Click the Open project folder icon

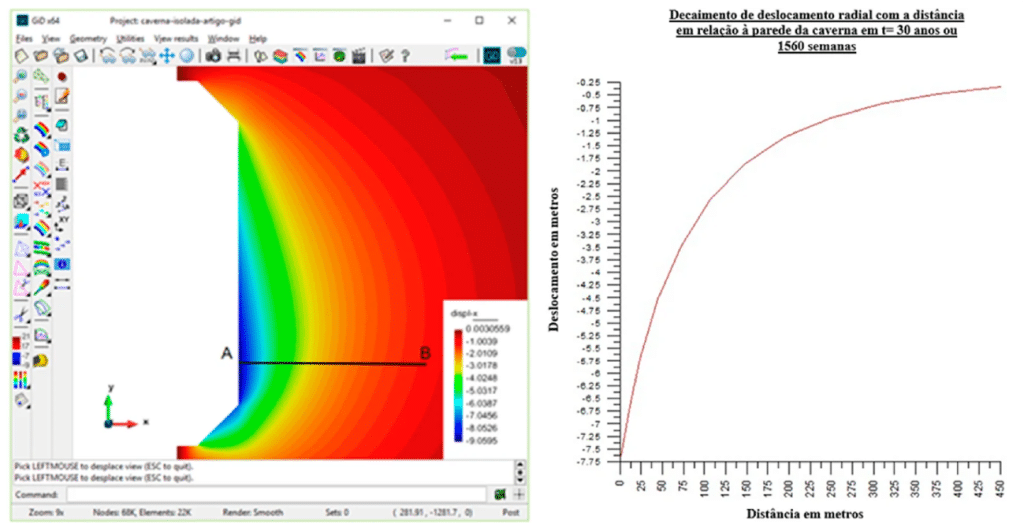[x=40, y=56]
